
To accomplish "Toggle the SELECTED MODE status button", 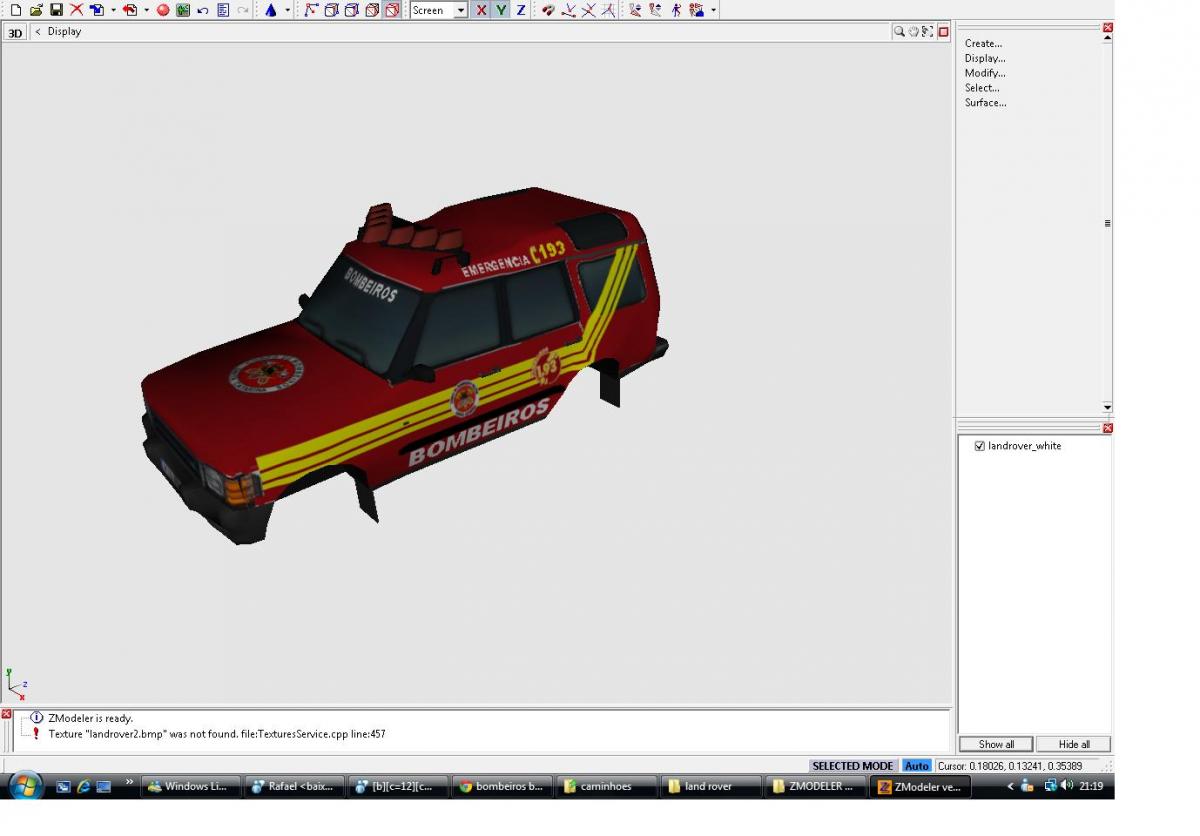I will [x=853, y=766].
